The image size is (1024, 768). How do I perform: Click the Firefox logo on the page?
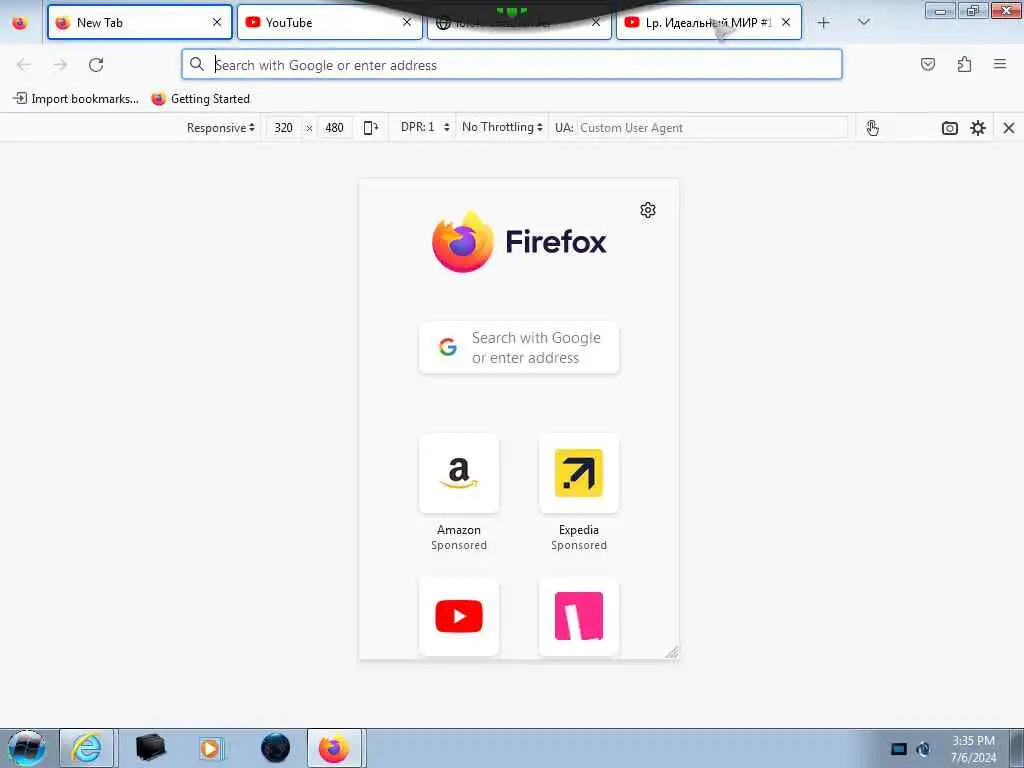point(519,242)
